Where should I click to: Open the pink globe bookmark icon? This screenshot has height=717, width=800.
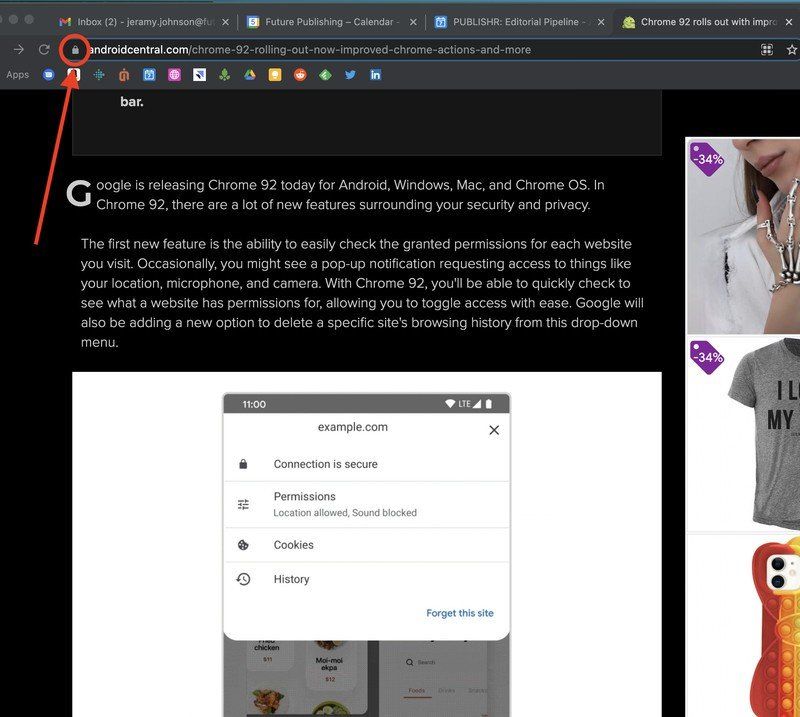point(173,74)
